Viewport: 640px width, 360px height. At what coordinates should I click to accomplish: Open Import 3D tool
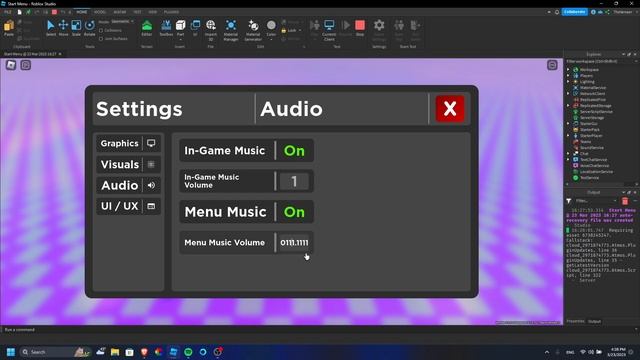211,29
